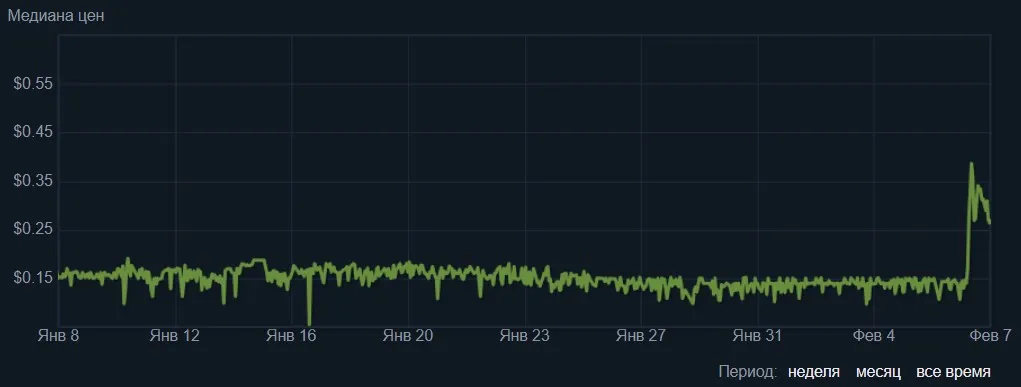This screenshot has height=387, width=1021.
Task: Click the "Янв 16" date label
Action: tap(291, 336)
